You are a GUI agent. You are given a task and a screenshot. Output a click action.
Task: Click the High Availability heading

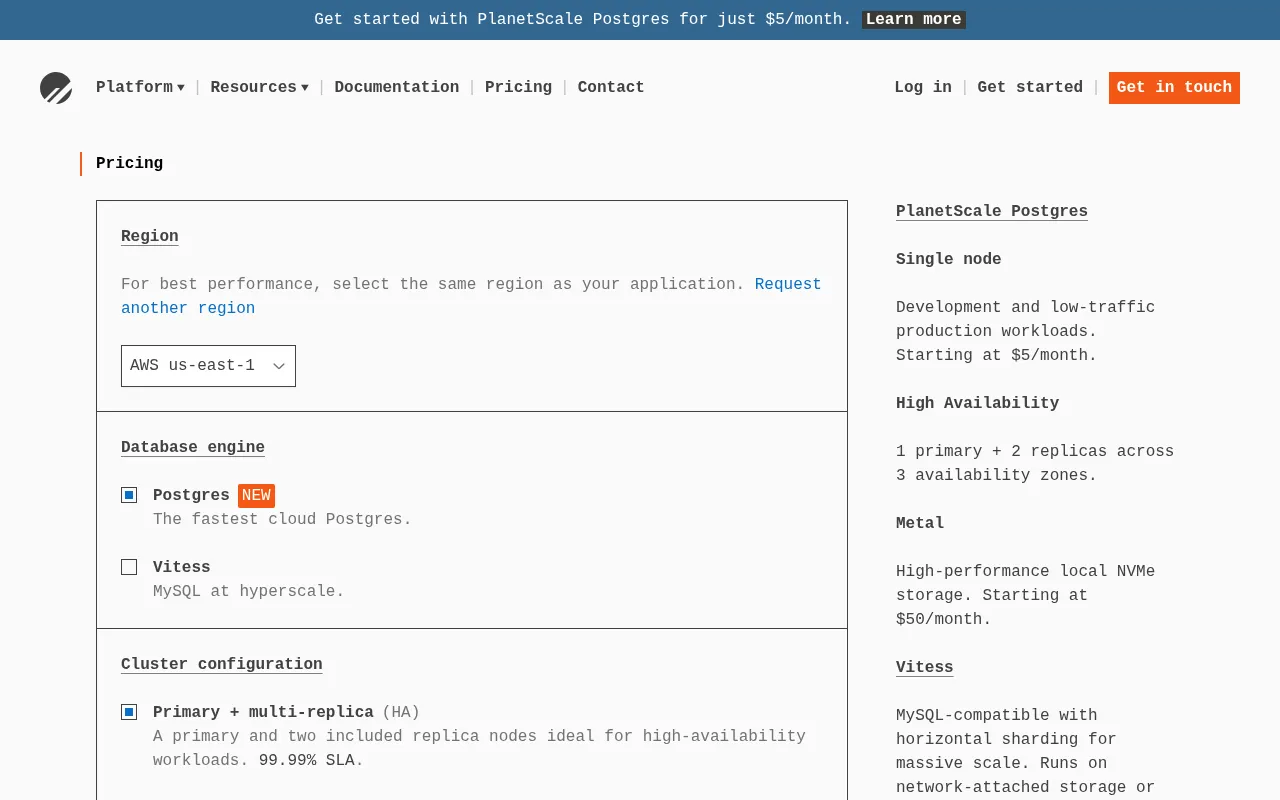click(978, 404)
